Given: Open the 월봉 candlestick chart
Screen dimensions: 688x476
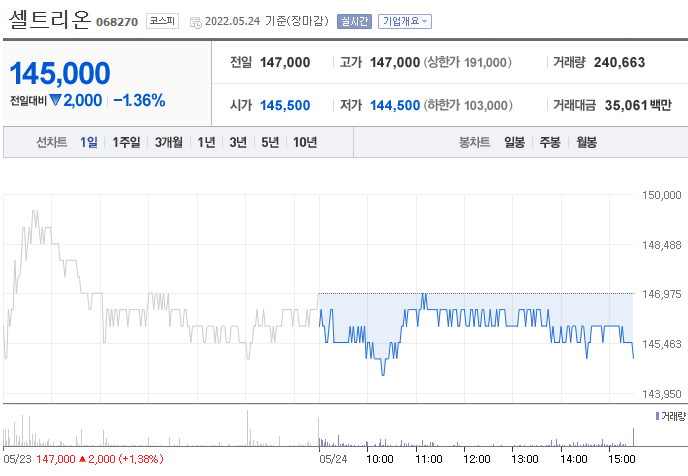Looking at the screenshot, I should (586, 142).
